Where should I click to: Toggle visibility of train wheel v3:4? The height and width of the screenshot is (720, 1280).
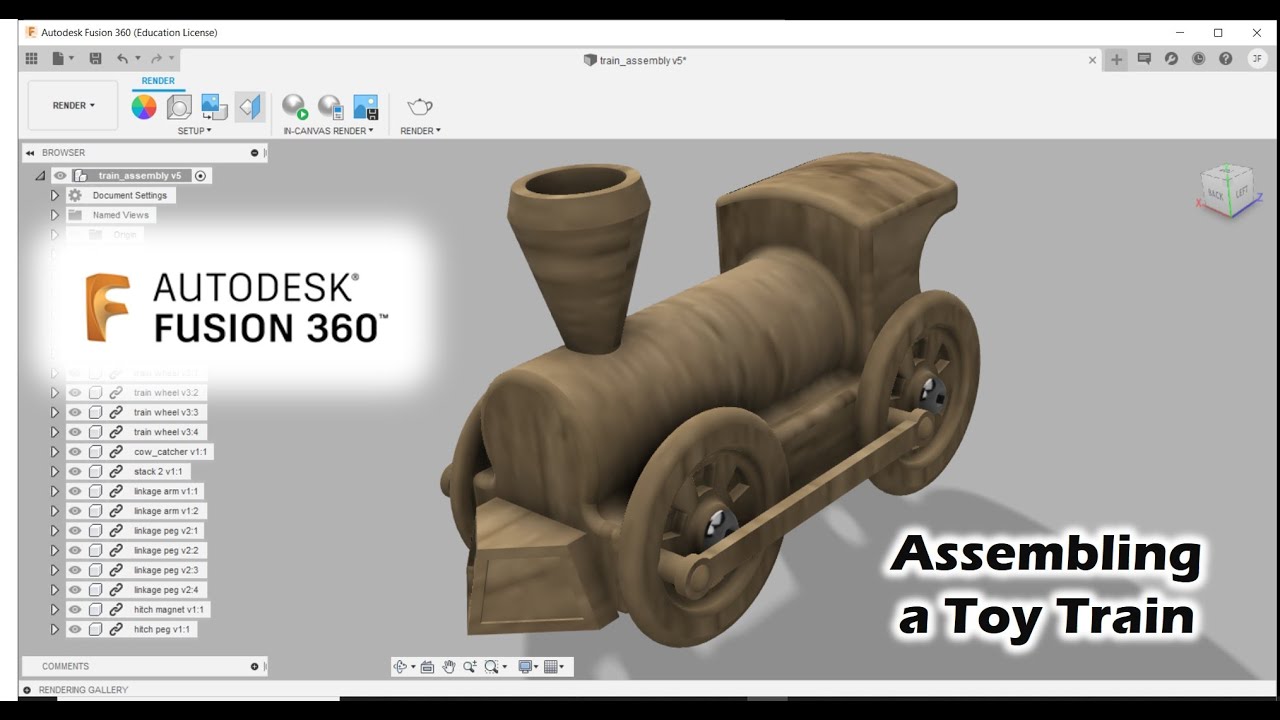(75, 432)
